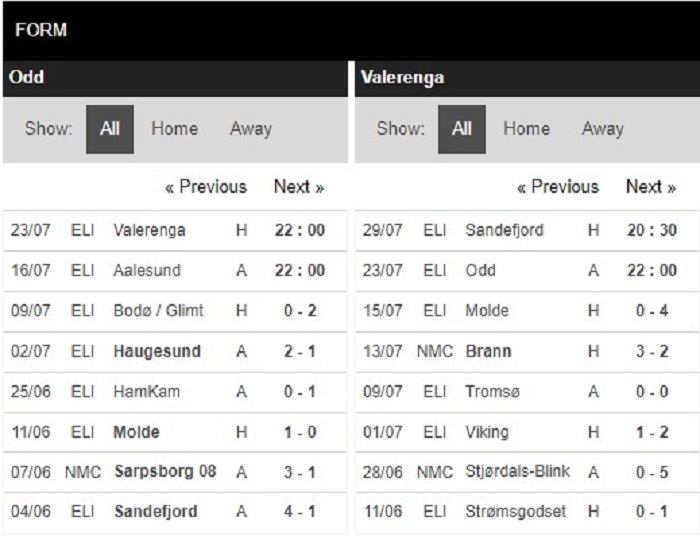The image size is (700, 536).
Task: Open the Sarpsborg 08 cup match
Action: point(175,472)
